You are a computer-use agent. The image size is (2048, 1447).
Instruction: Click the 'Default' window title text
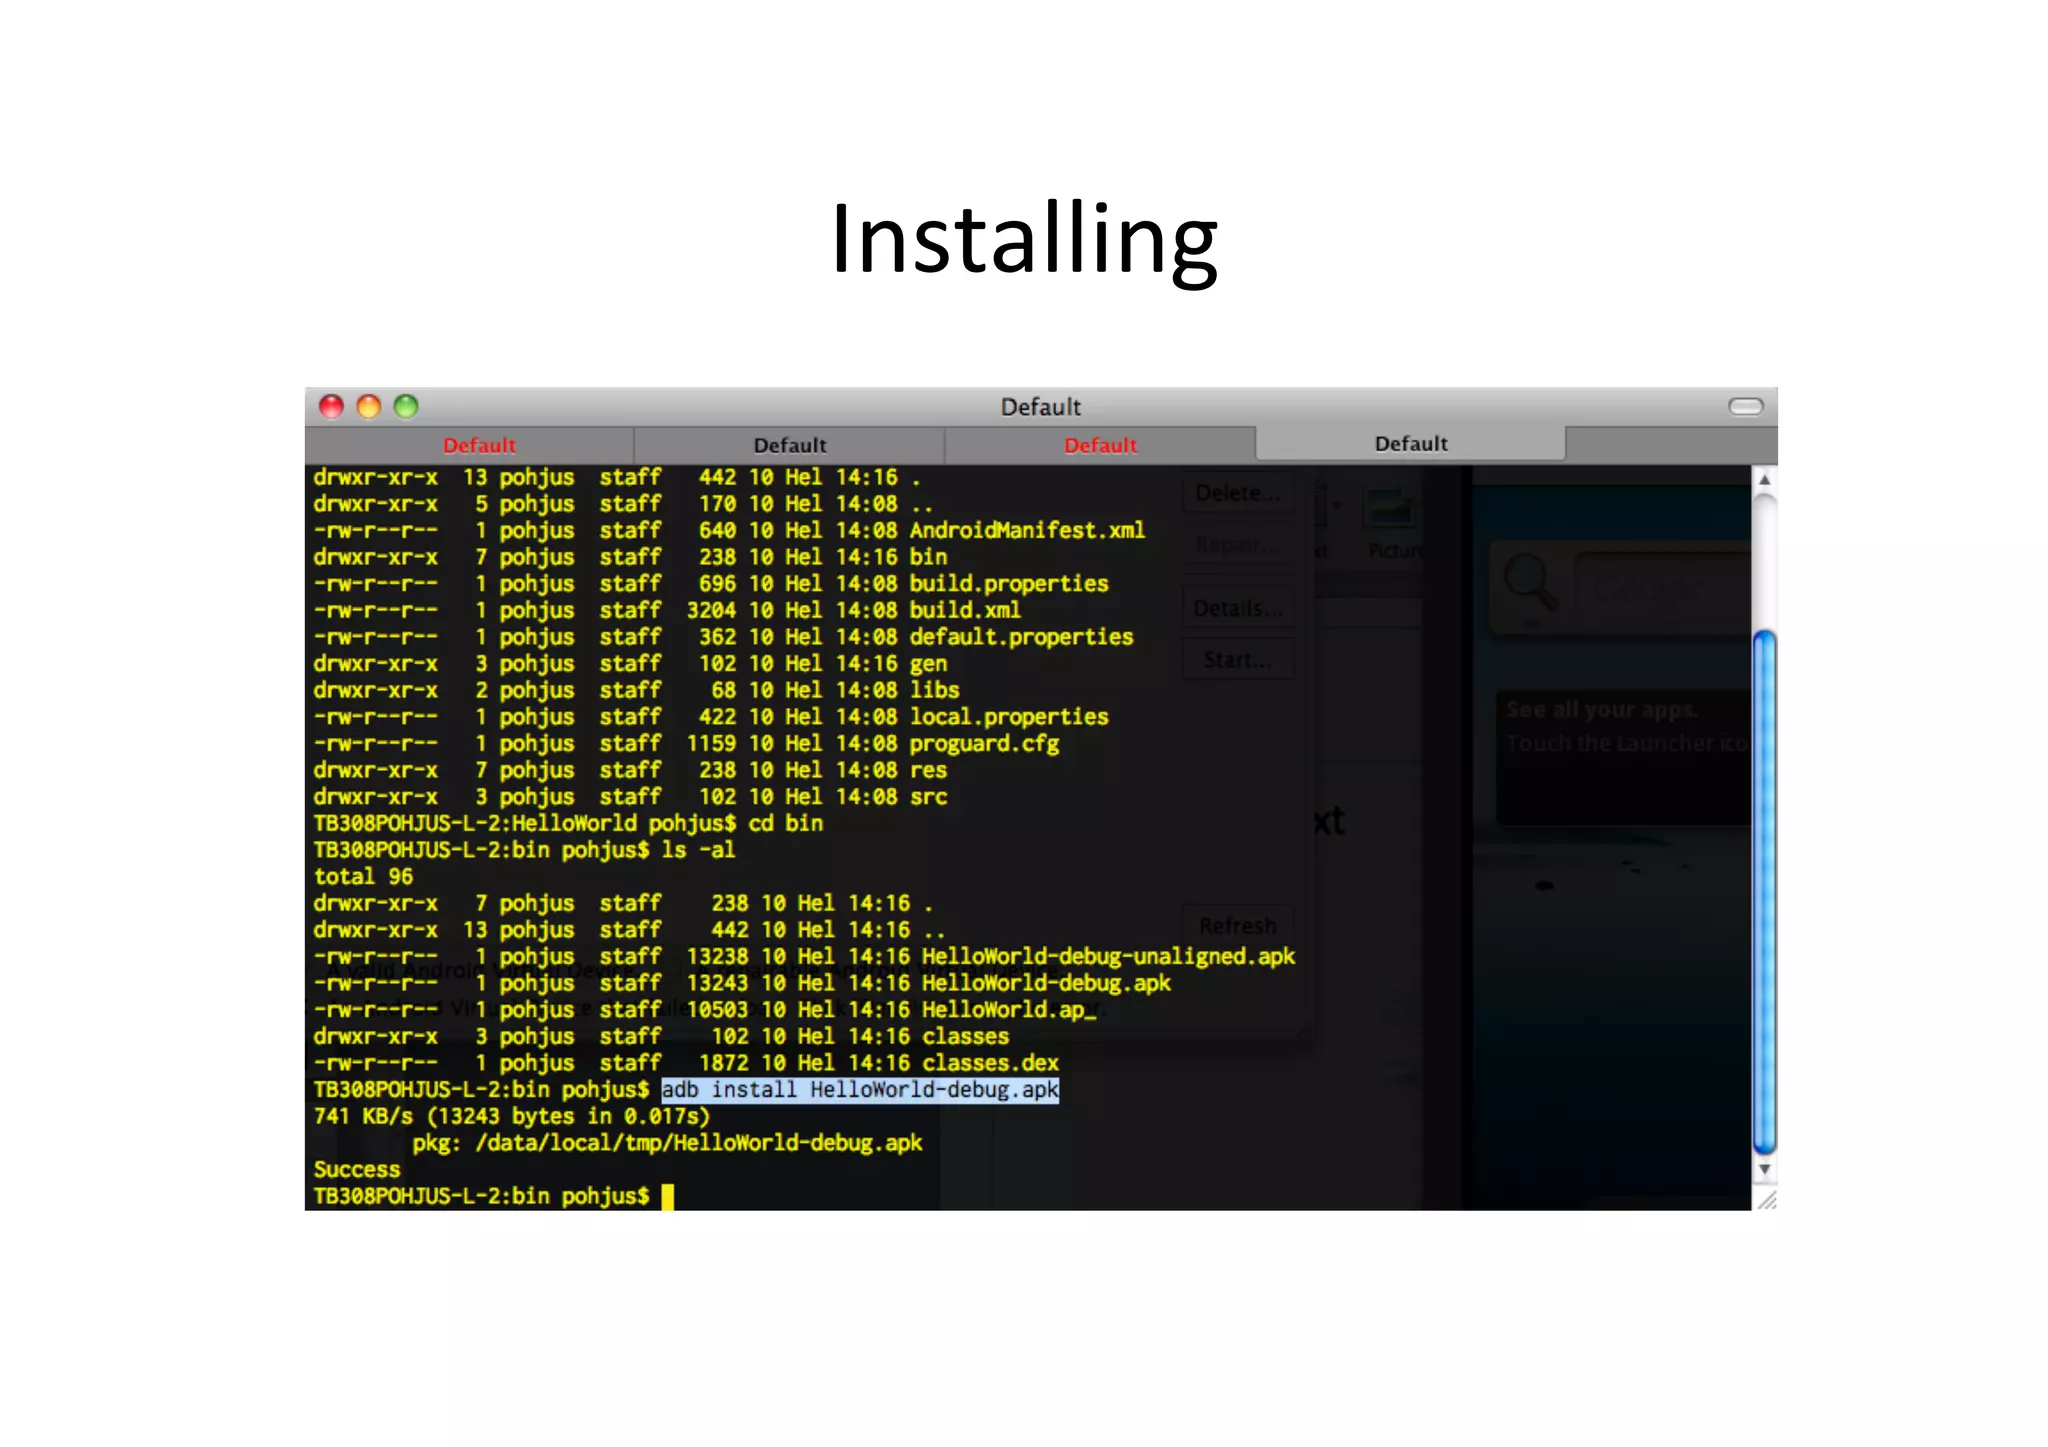[x=1041, y=407]
